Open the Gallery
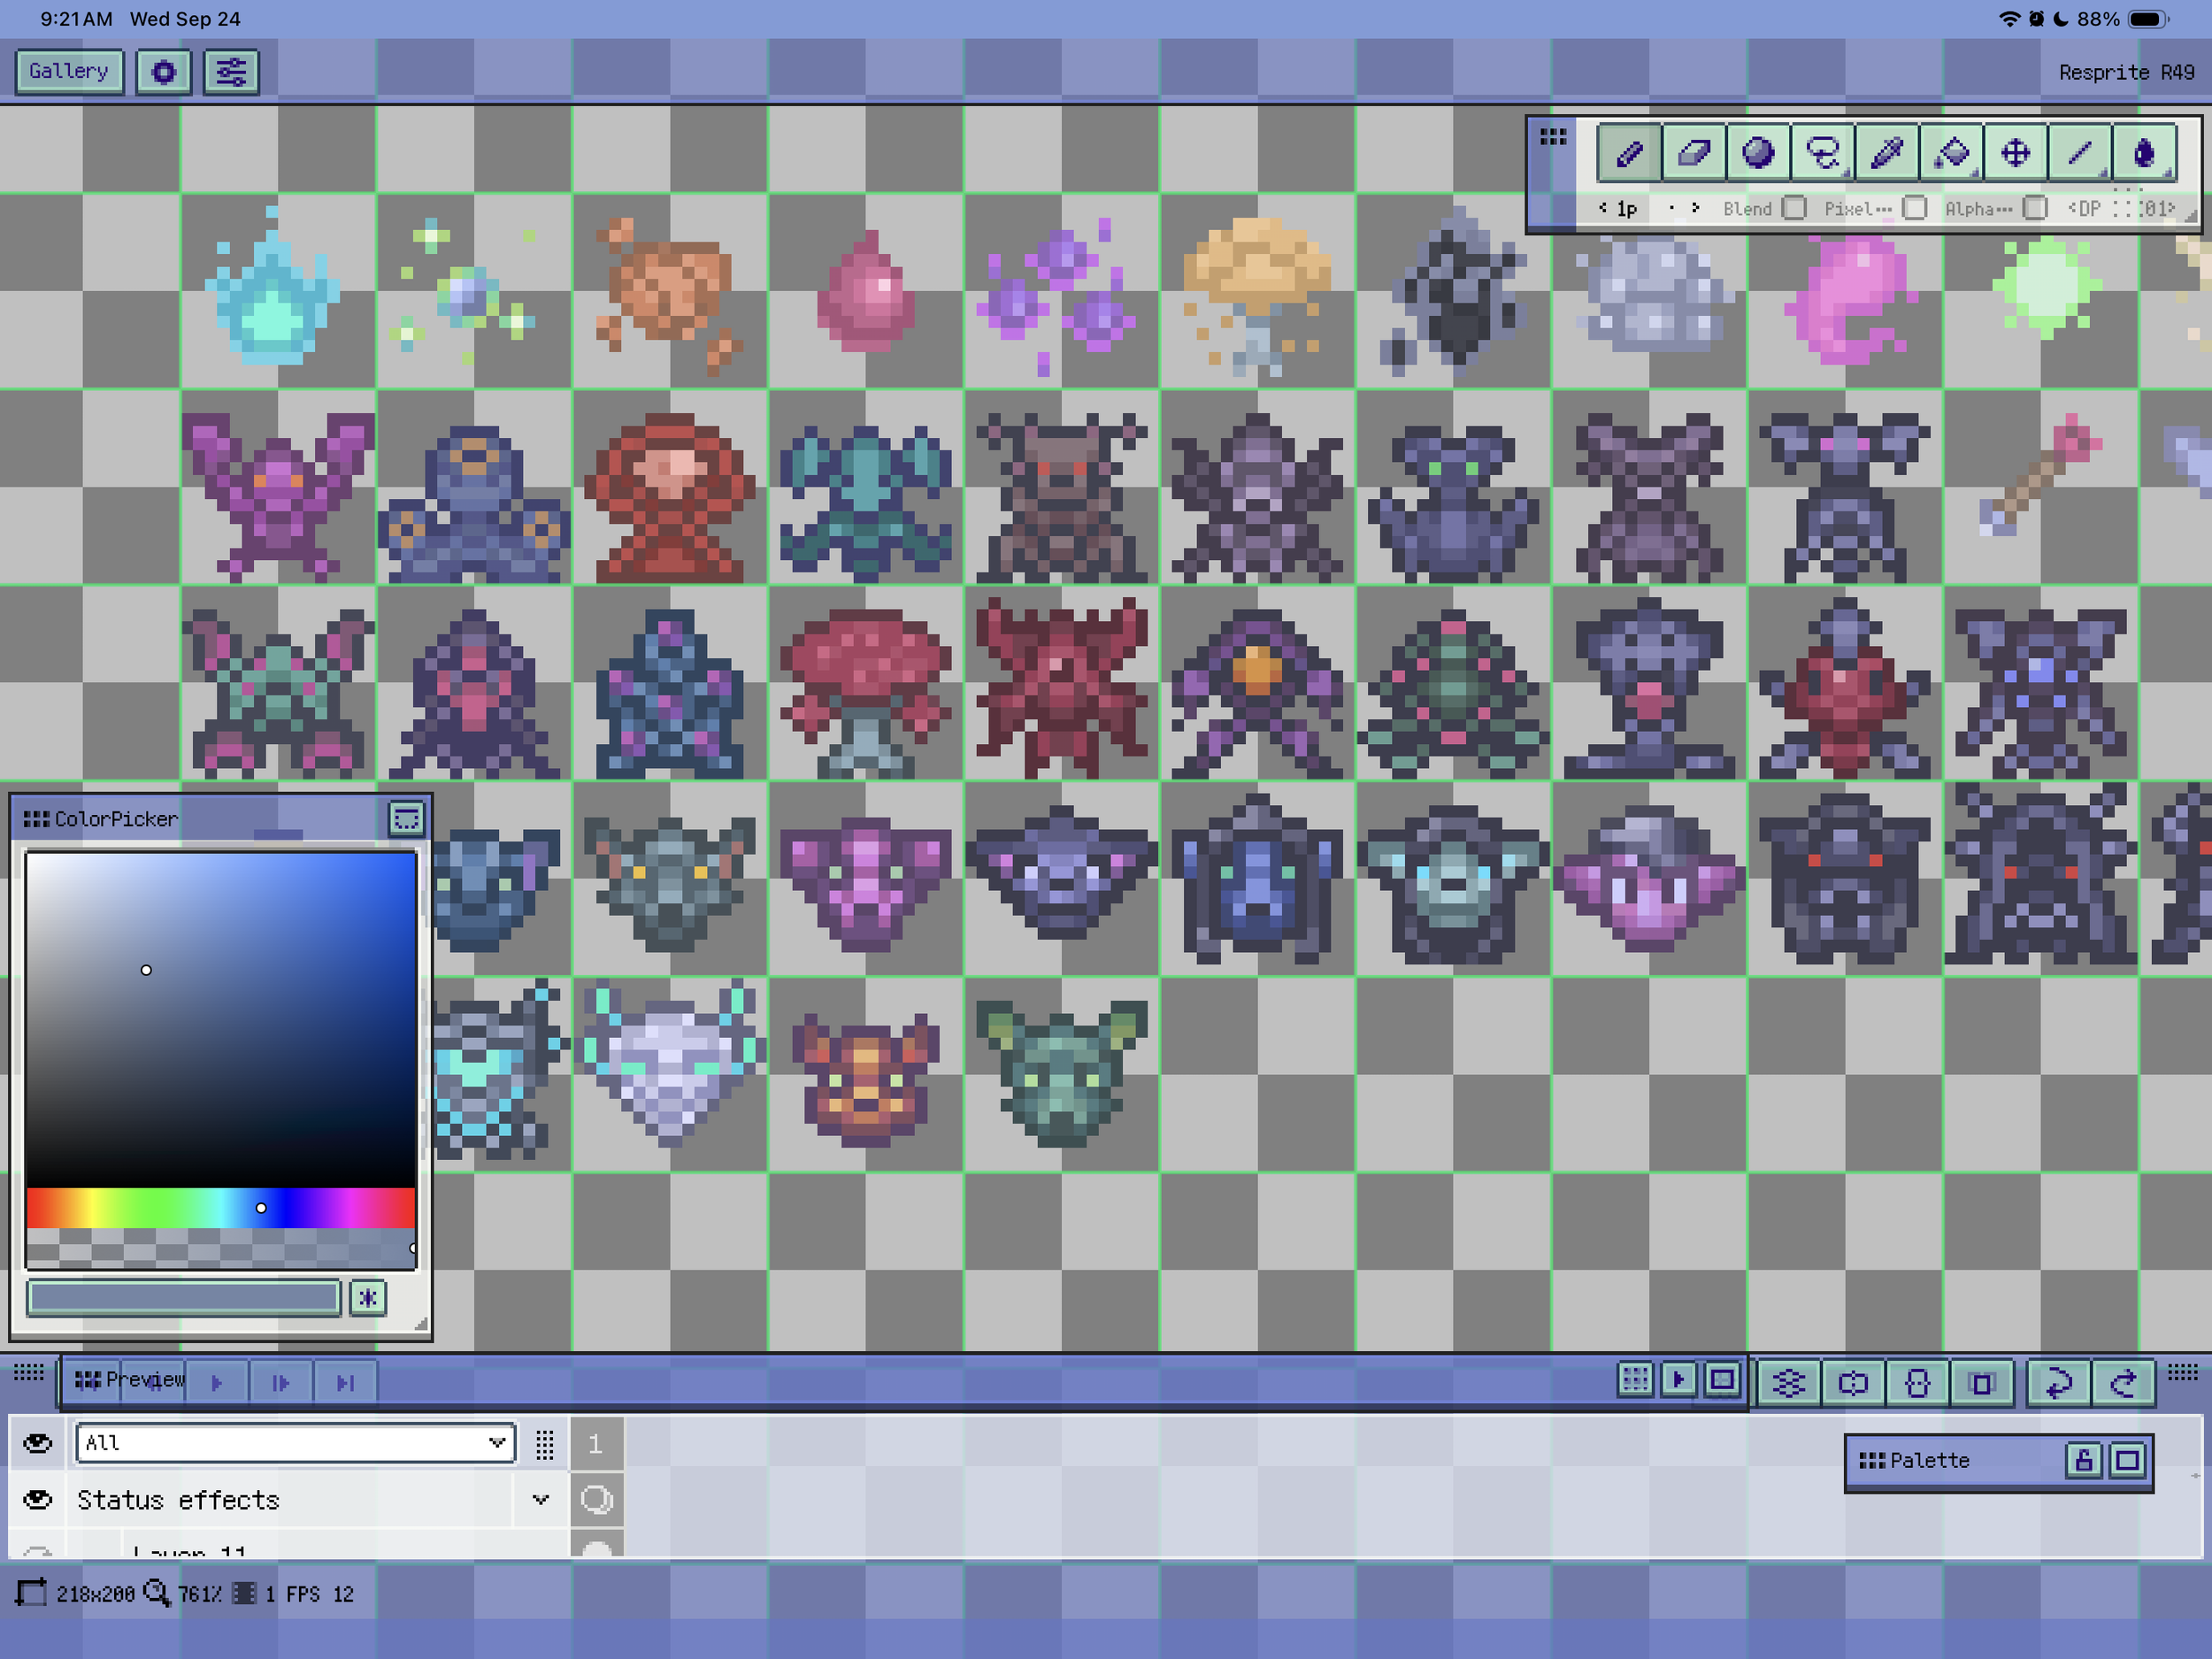Viewport: 2212px width, 1659px height. click(69, 71)
